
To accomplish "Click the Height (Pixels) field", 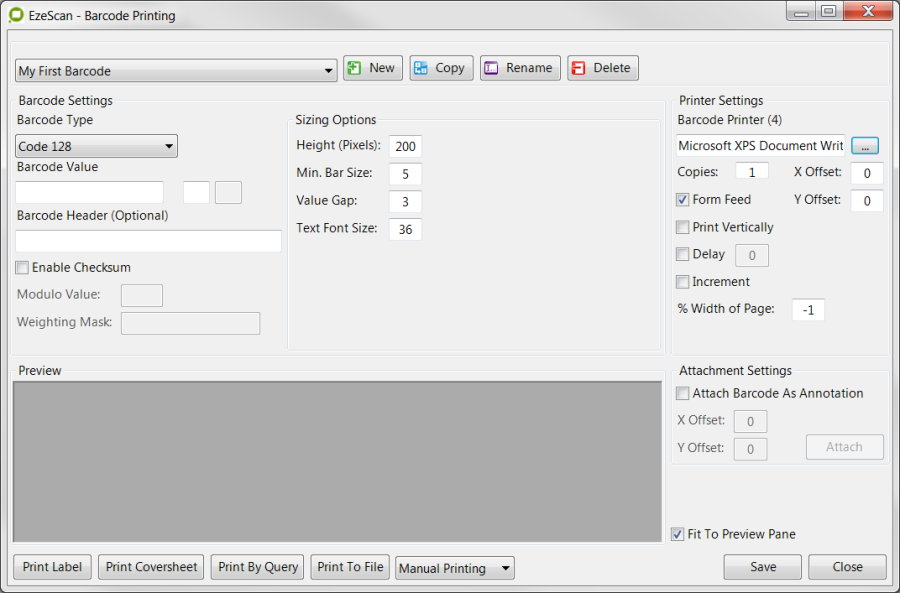I will tap(405, 146).
